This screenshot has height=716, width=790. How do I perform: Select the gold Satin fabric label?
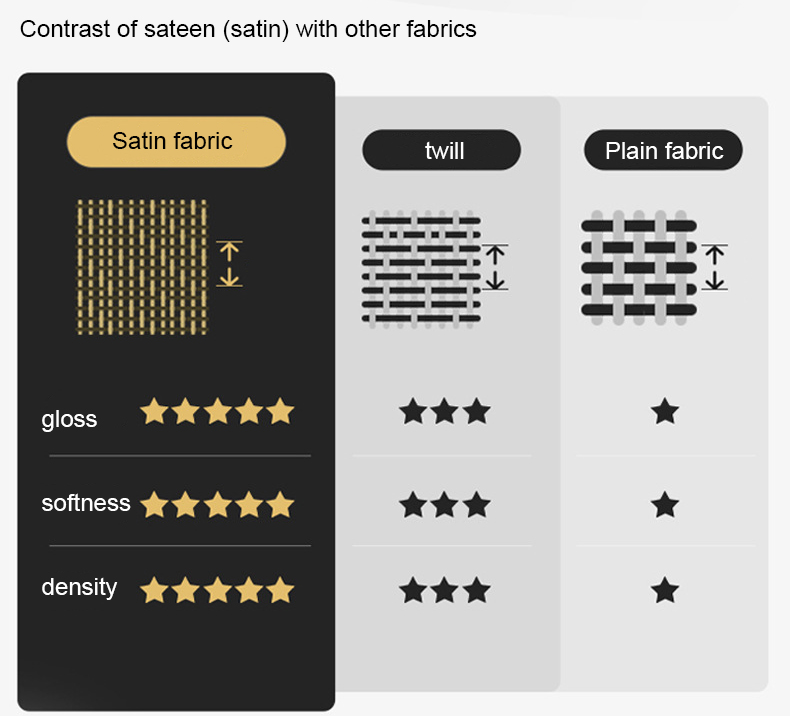click(176, 141)
